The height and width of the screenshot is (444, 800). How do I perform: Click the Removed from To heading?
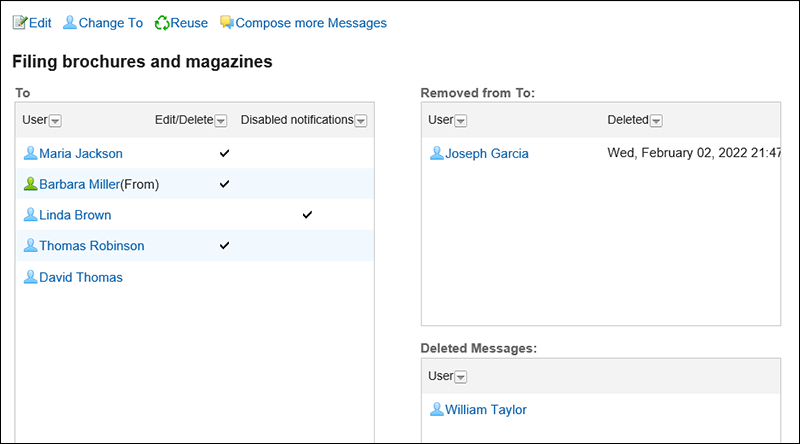pos(478,93)
